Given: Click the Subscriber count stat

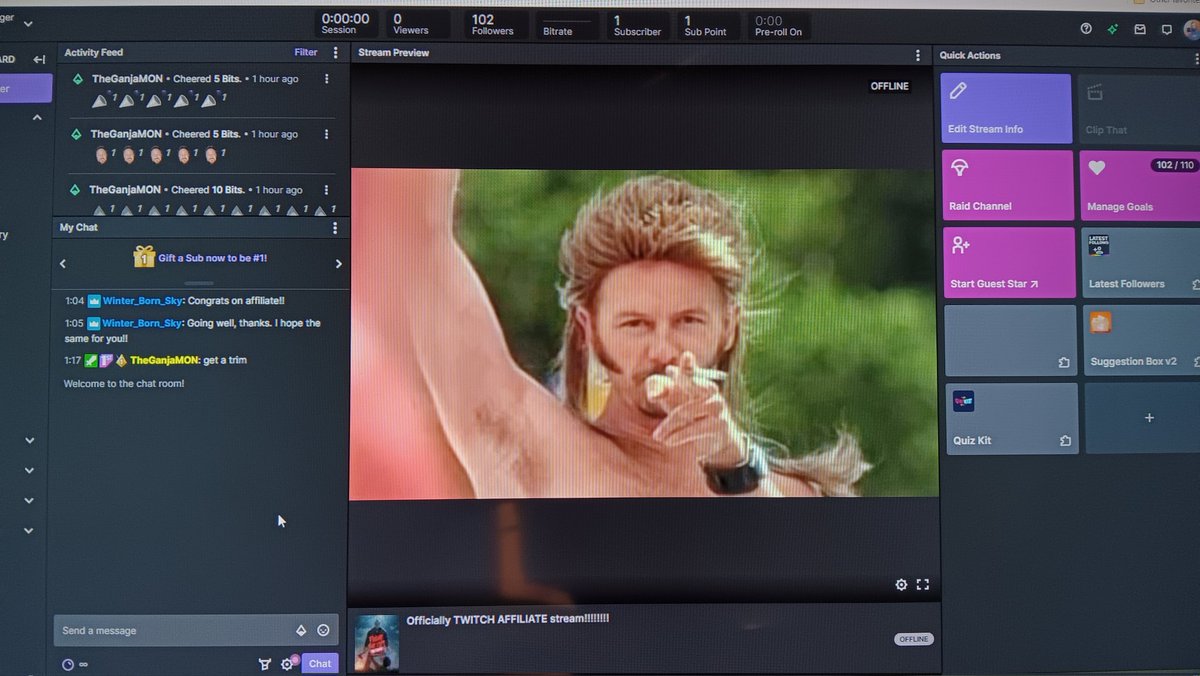Looking at the screenshot, I should (x=637, y=25).
